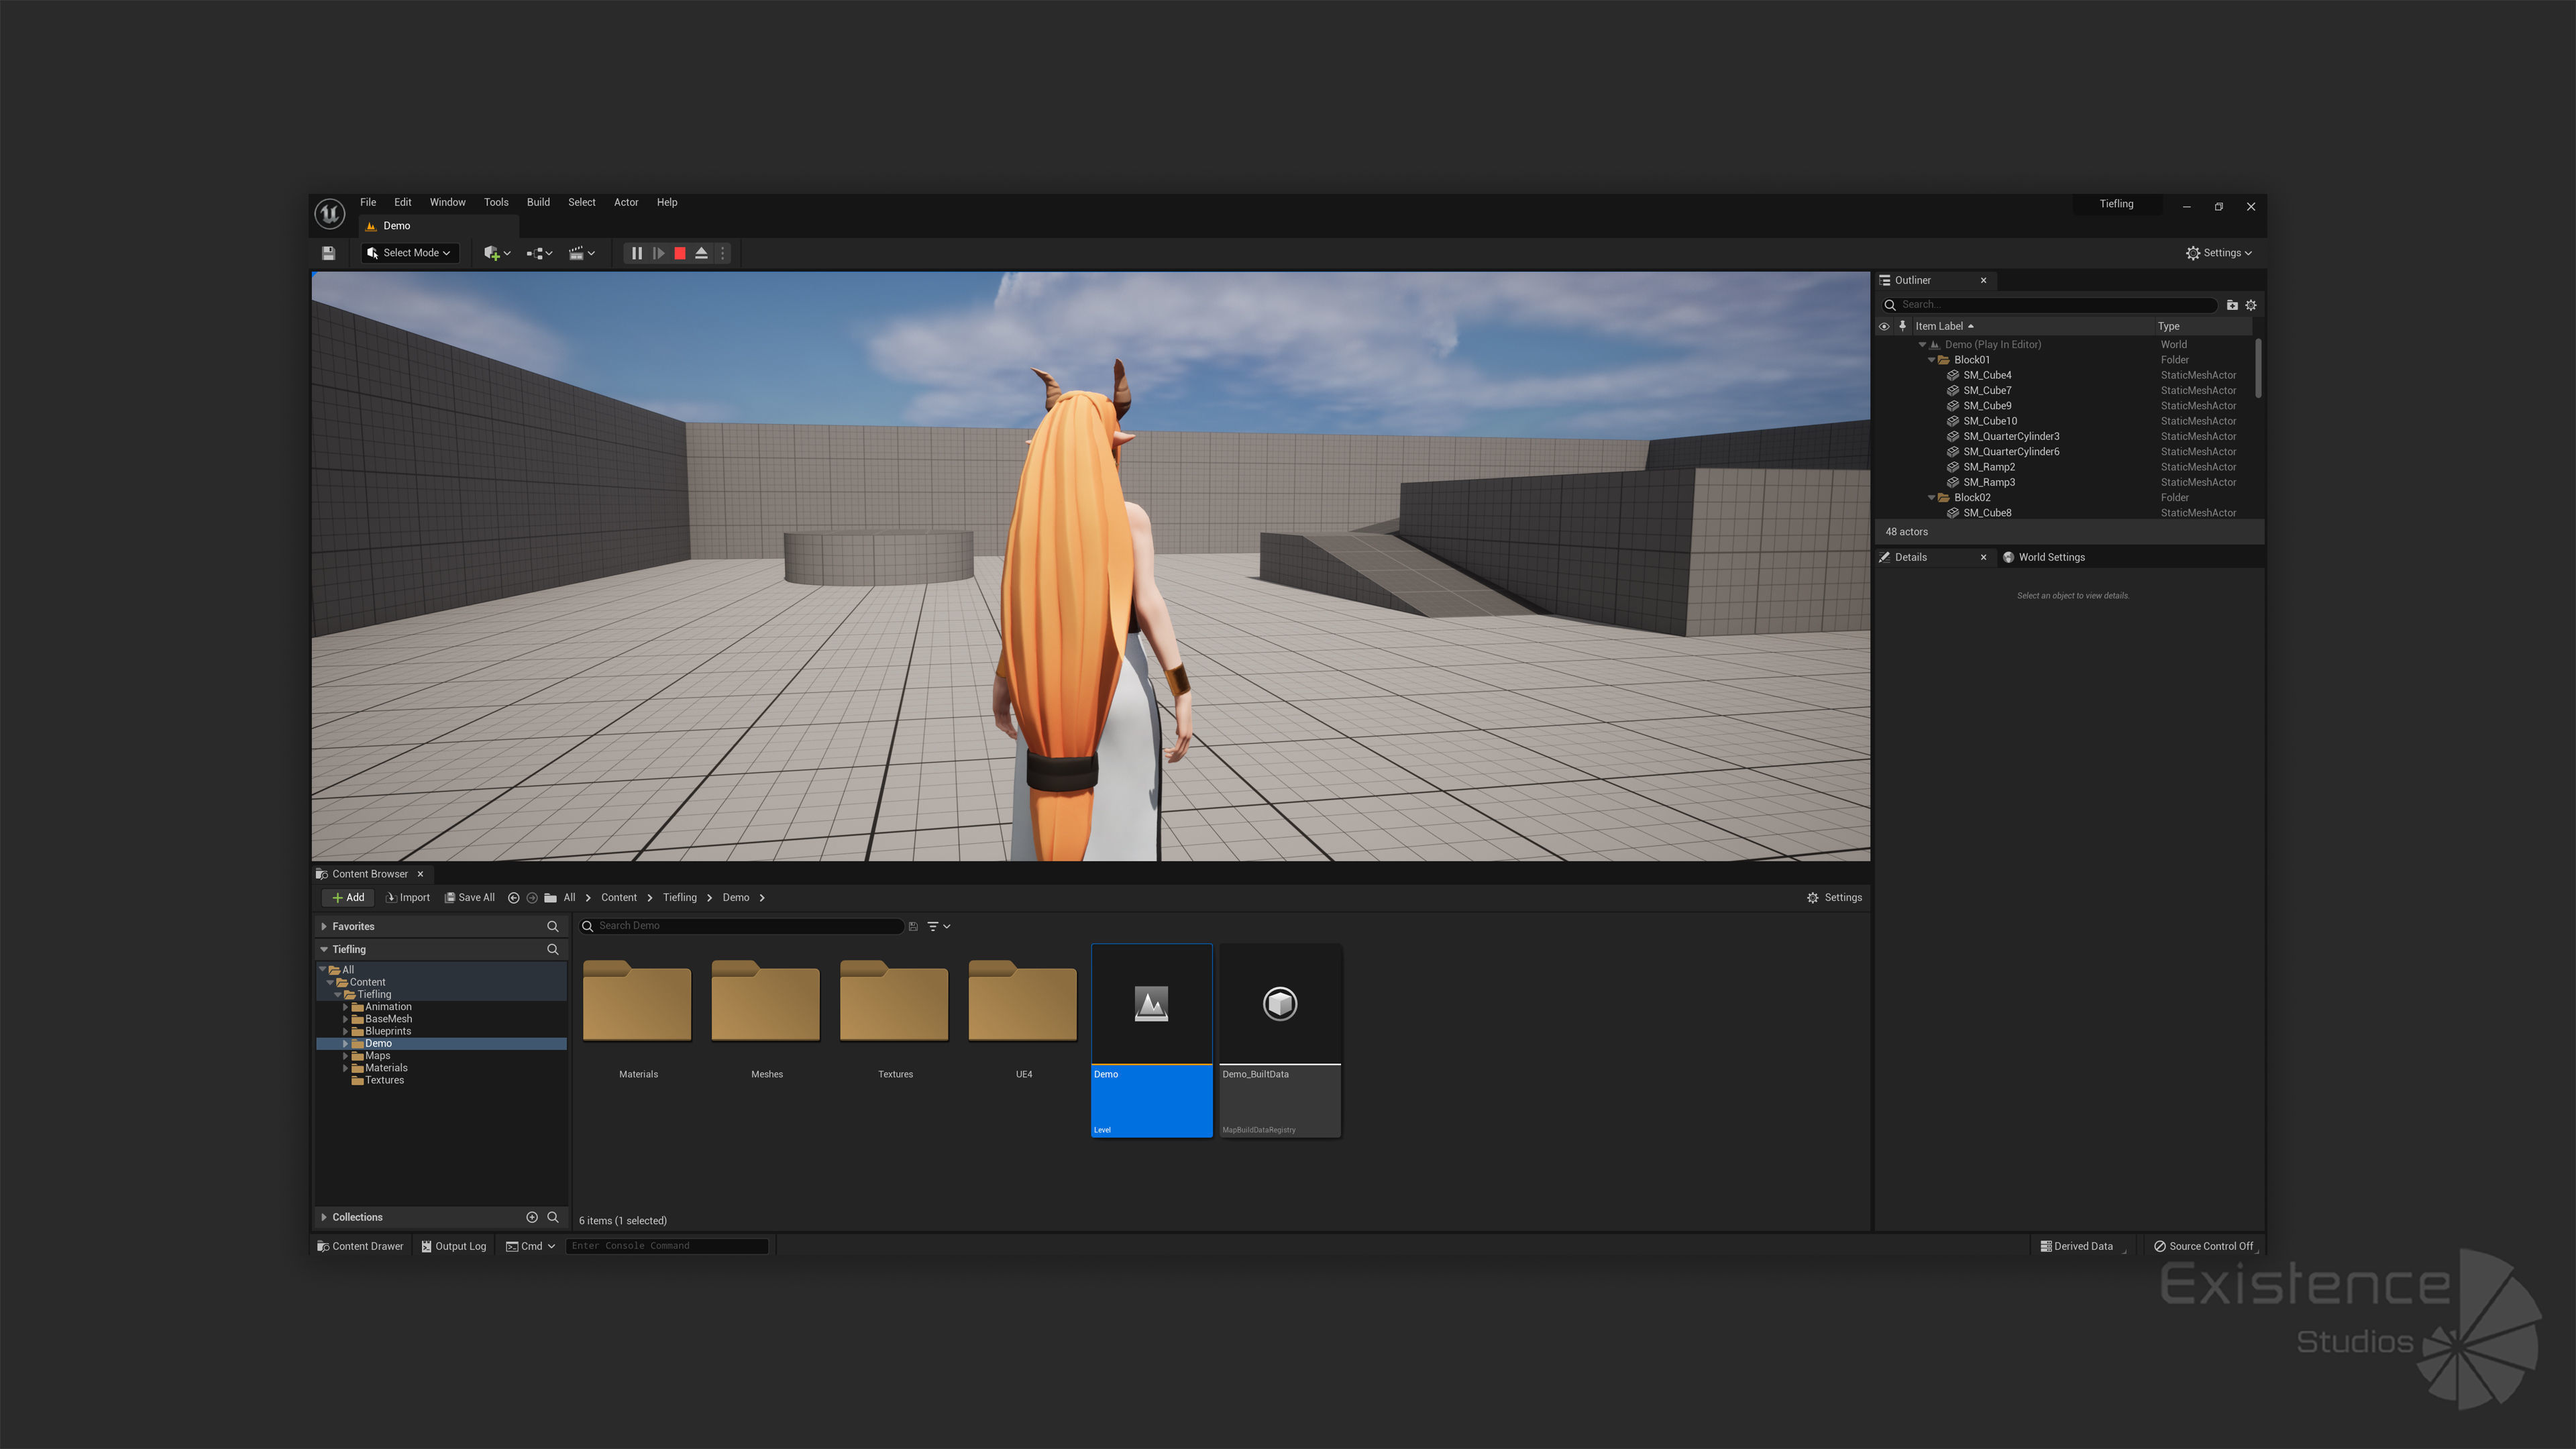
Task: Click the Unreal Engine logo icon
Action: point(330,213)
